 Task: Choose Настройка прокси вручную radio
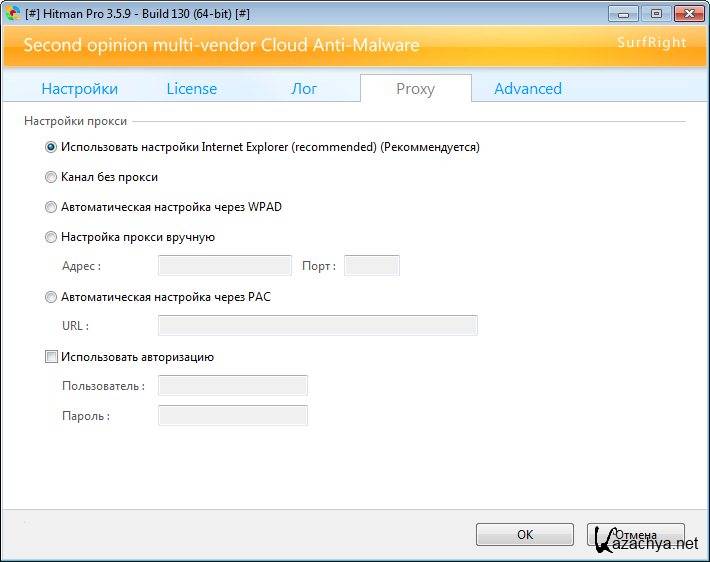(51, 237)
